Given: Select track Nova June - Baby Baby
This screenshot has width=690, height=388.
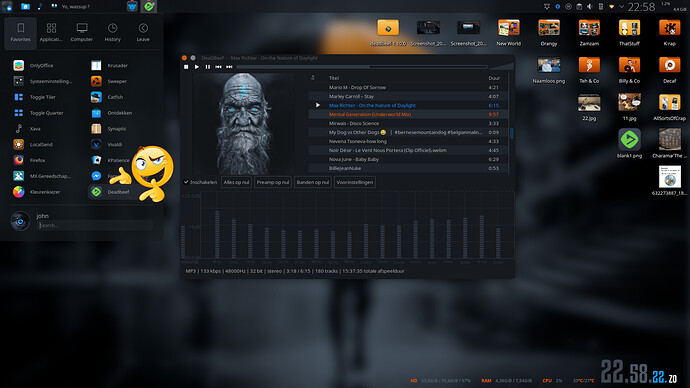Looking at the screenshot, I should pos(408,160).
